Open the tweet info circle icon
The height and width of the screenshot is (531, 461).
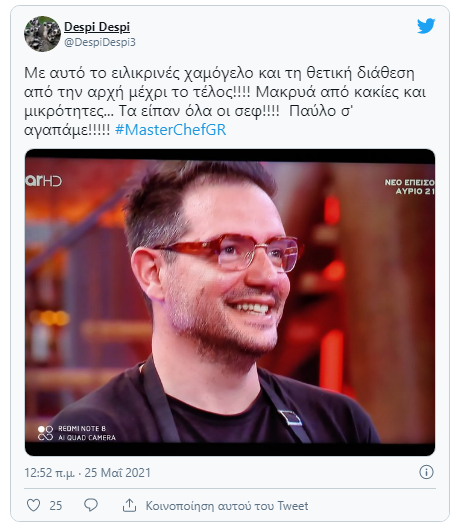click(x=426, y=472)
